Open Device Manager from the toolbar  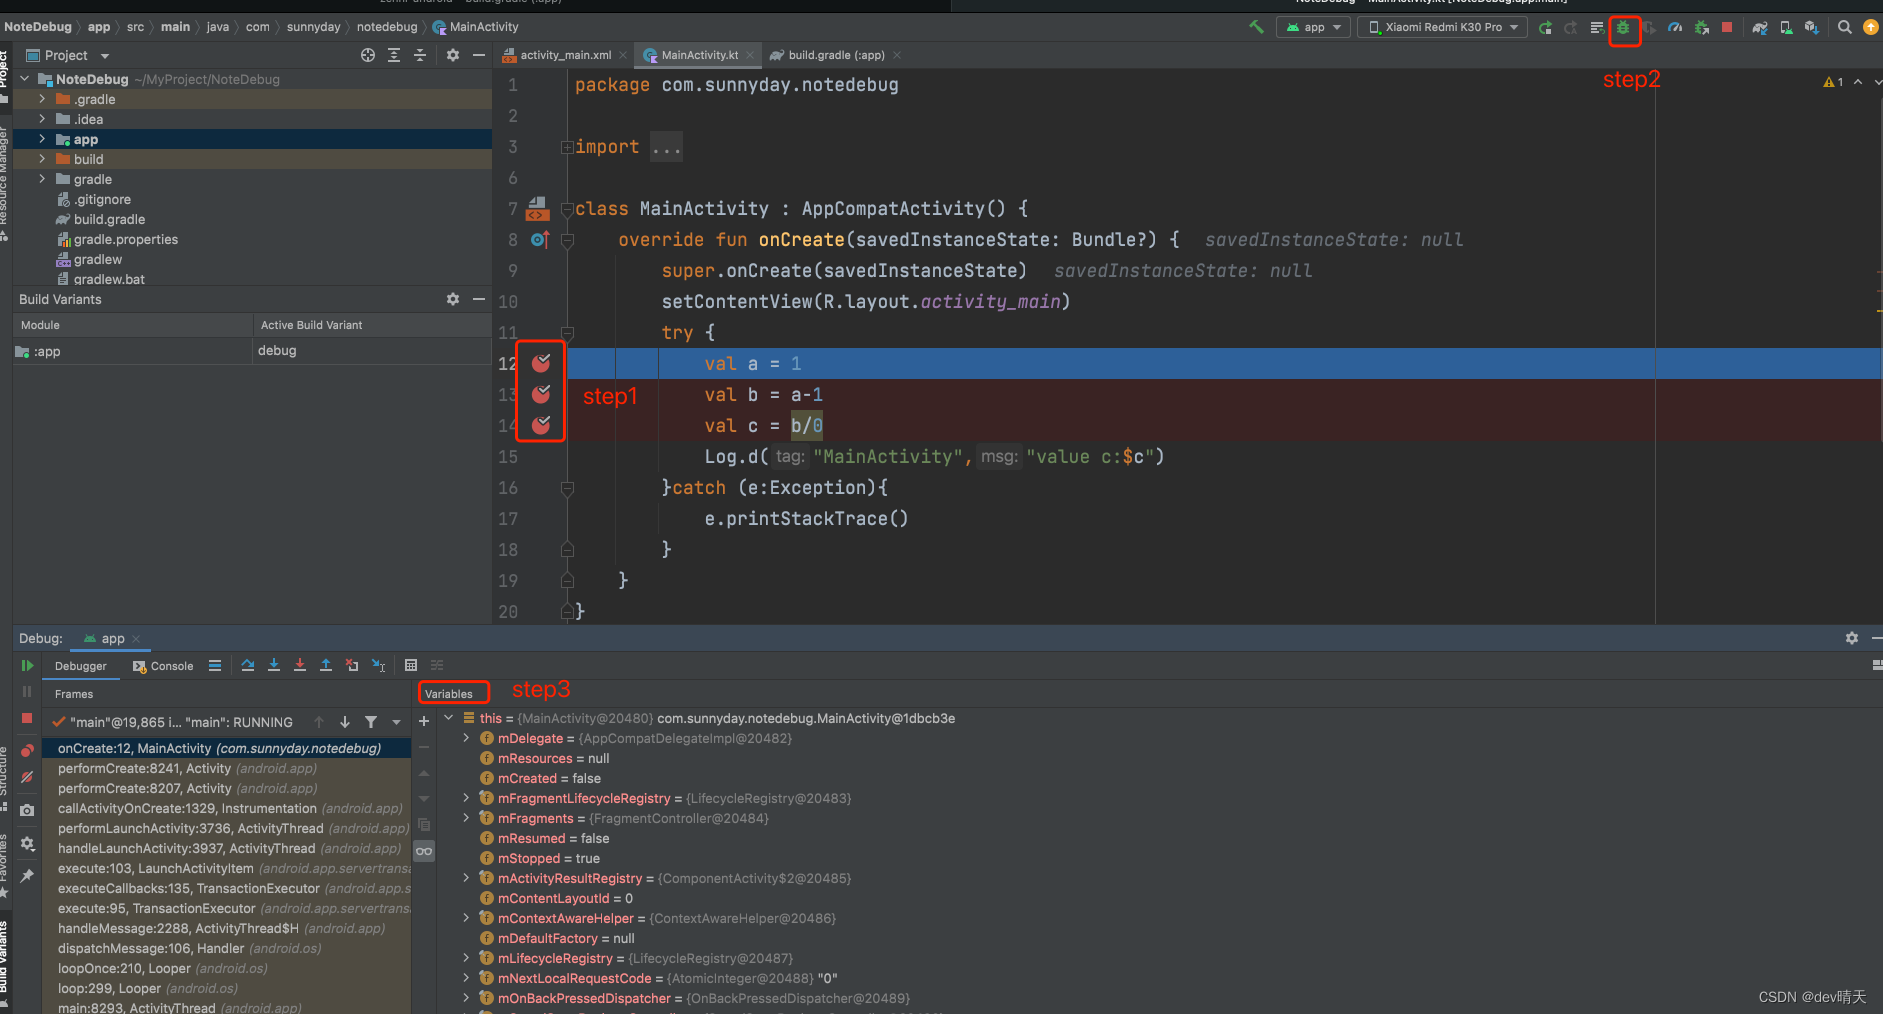point(1785,27)
